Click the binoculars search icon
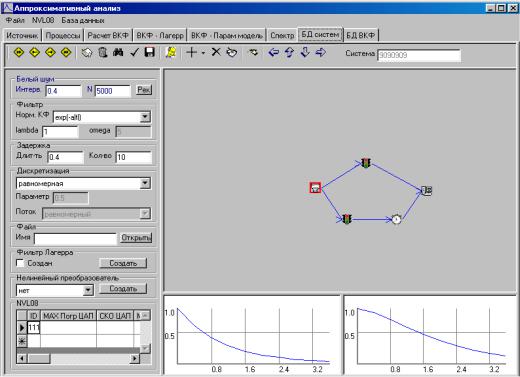Viewport: 520px width, 377px height. pos(118,52)
